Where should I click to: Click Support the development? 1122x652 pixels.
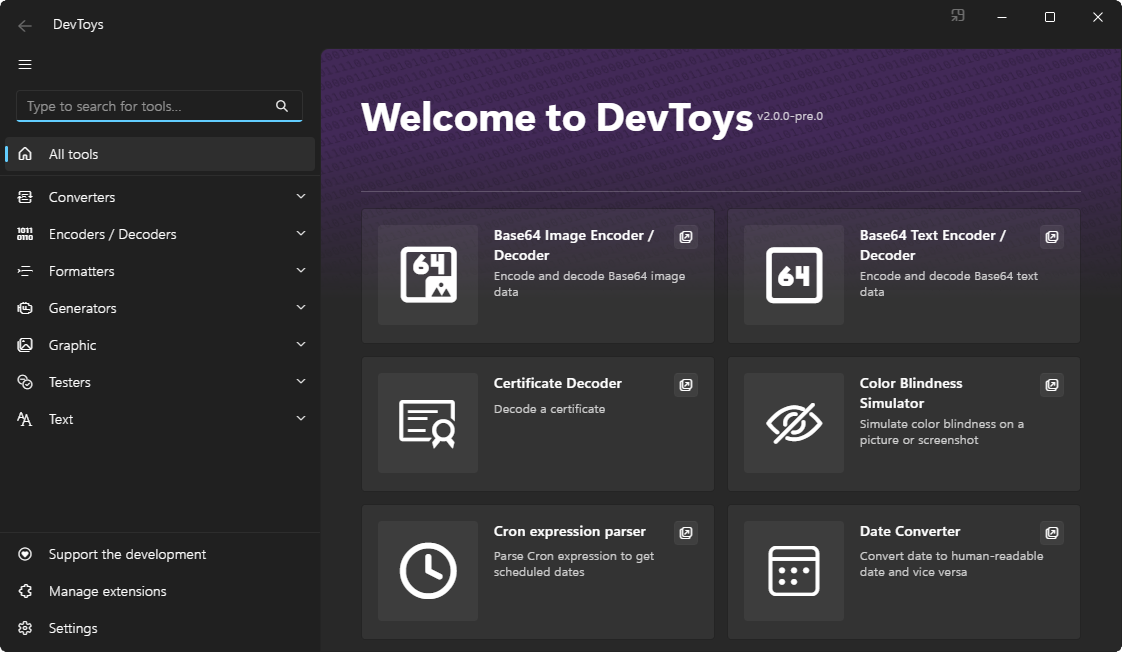pos(127,553)
